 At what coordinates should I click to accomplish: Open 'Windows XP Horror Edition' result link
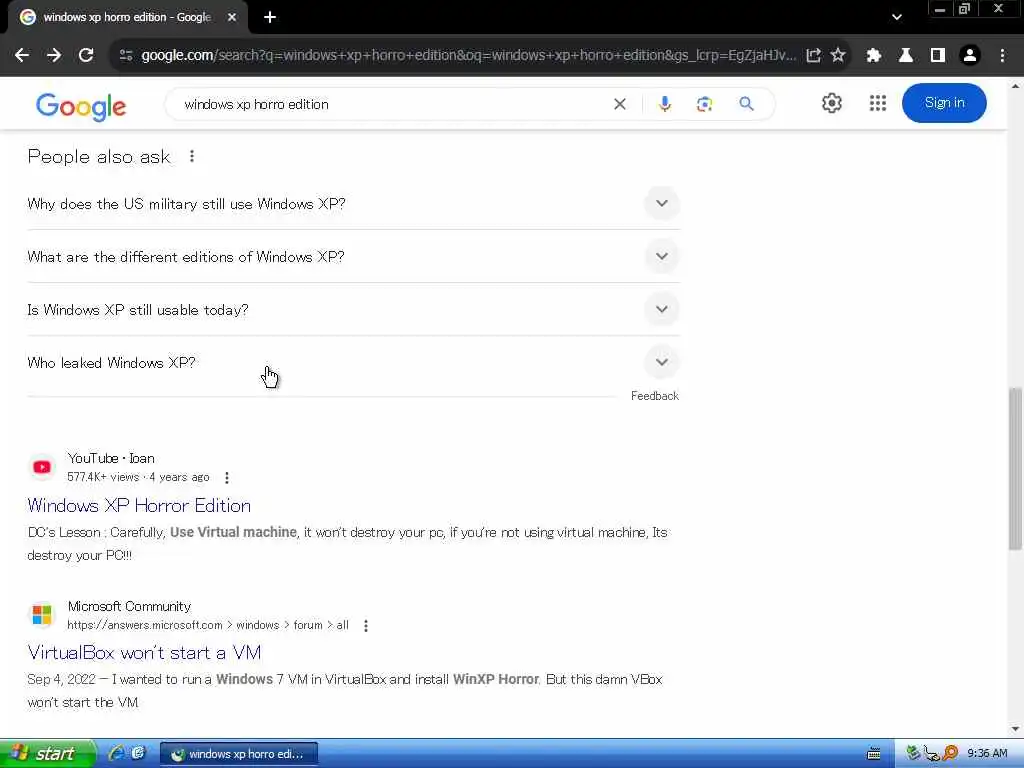pyautogui.click(x=139, y=505)
